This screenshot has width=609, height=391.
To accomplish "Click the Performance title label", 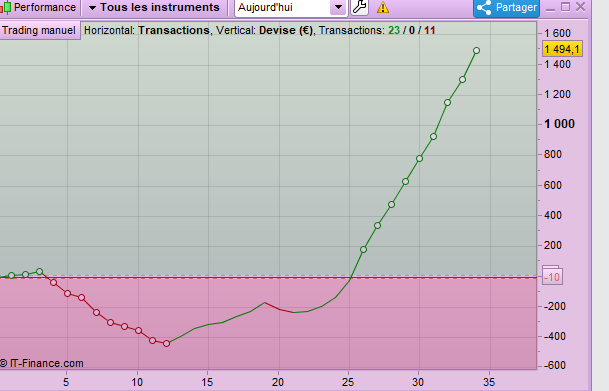I will (x=45, y=7).
